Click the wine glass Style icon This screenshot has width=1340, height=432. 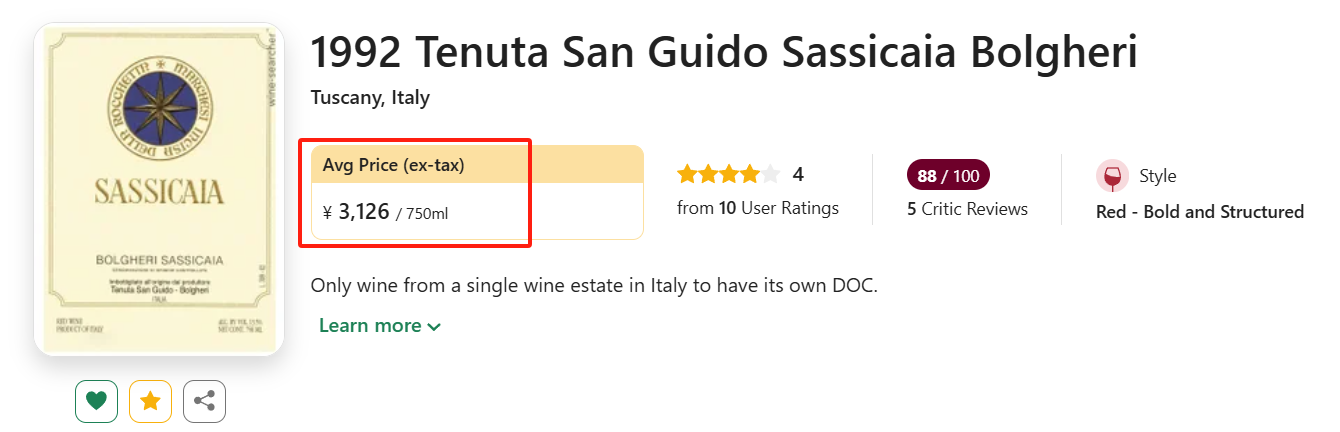pyautogui.click(x=1112, y=176)
